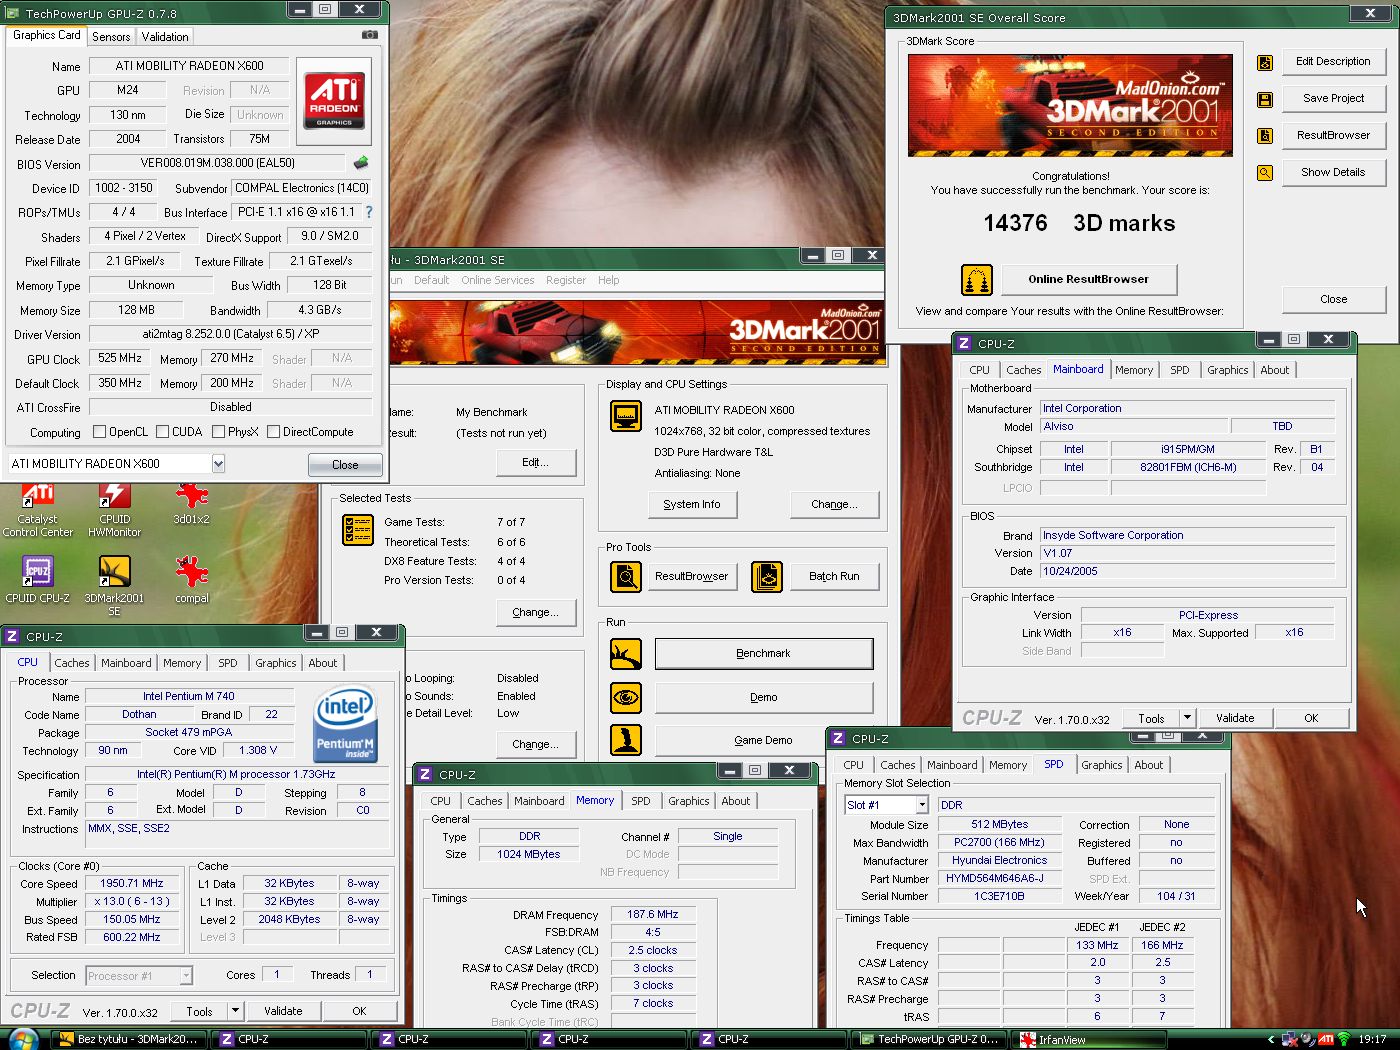Open the Processor #1 selection dropdown
This screenshot has height=1050, width=1400.
point(186,976)
